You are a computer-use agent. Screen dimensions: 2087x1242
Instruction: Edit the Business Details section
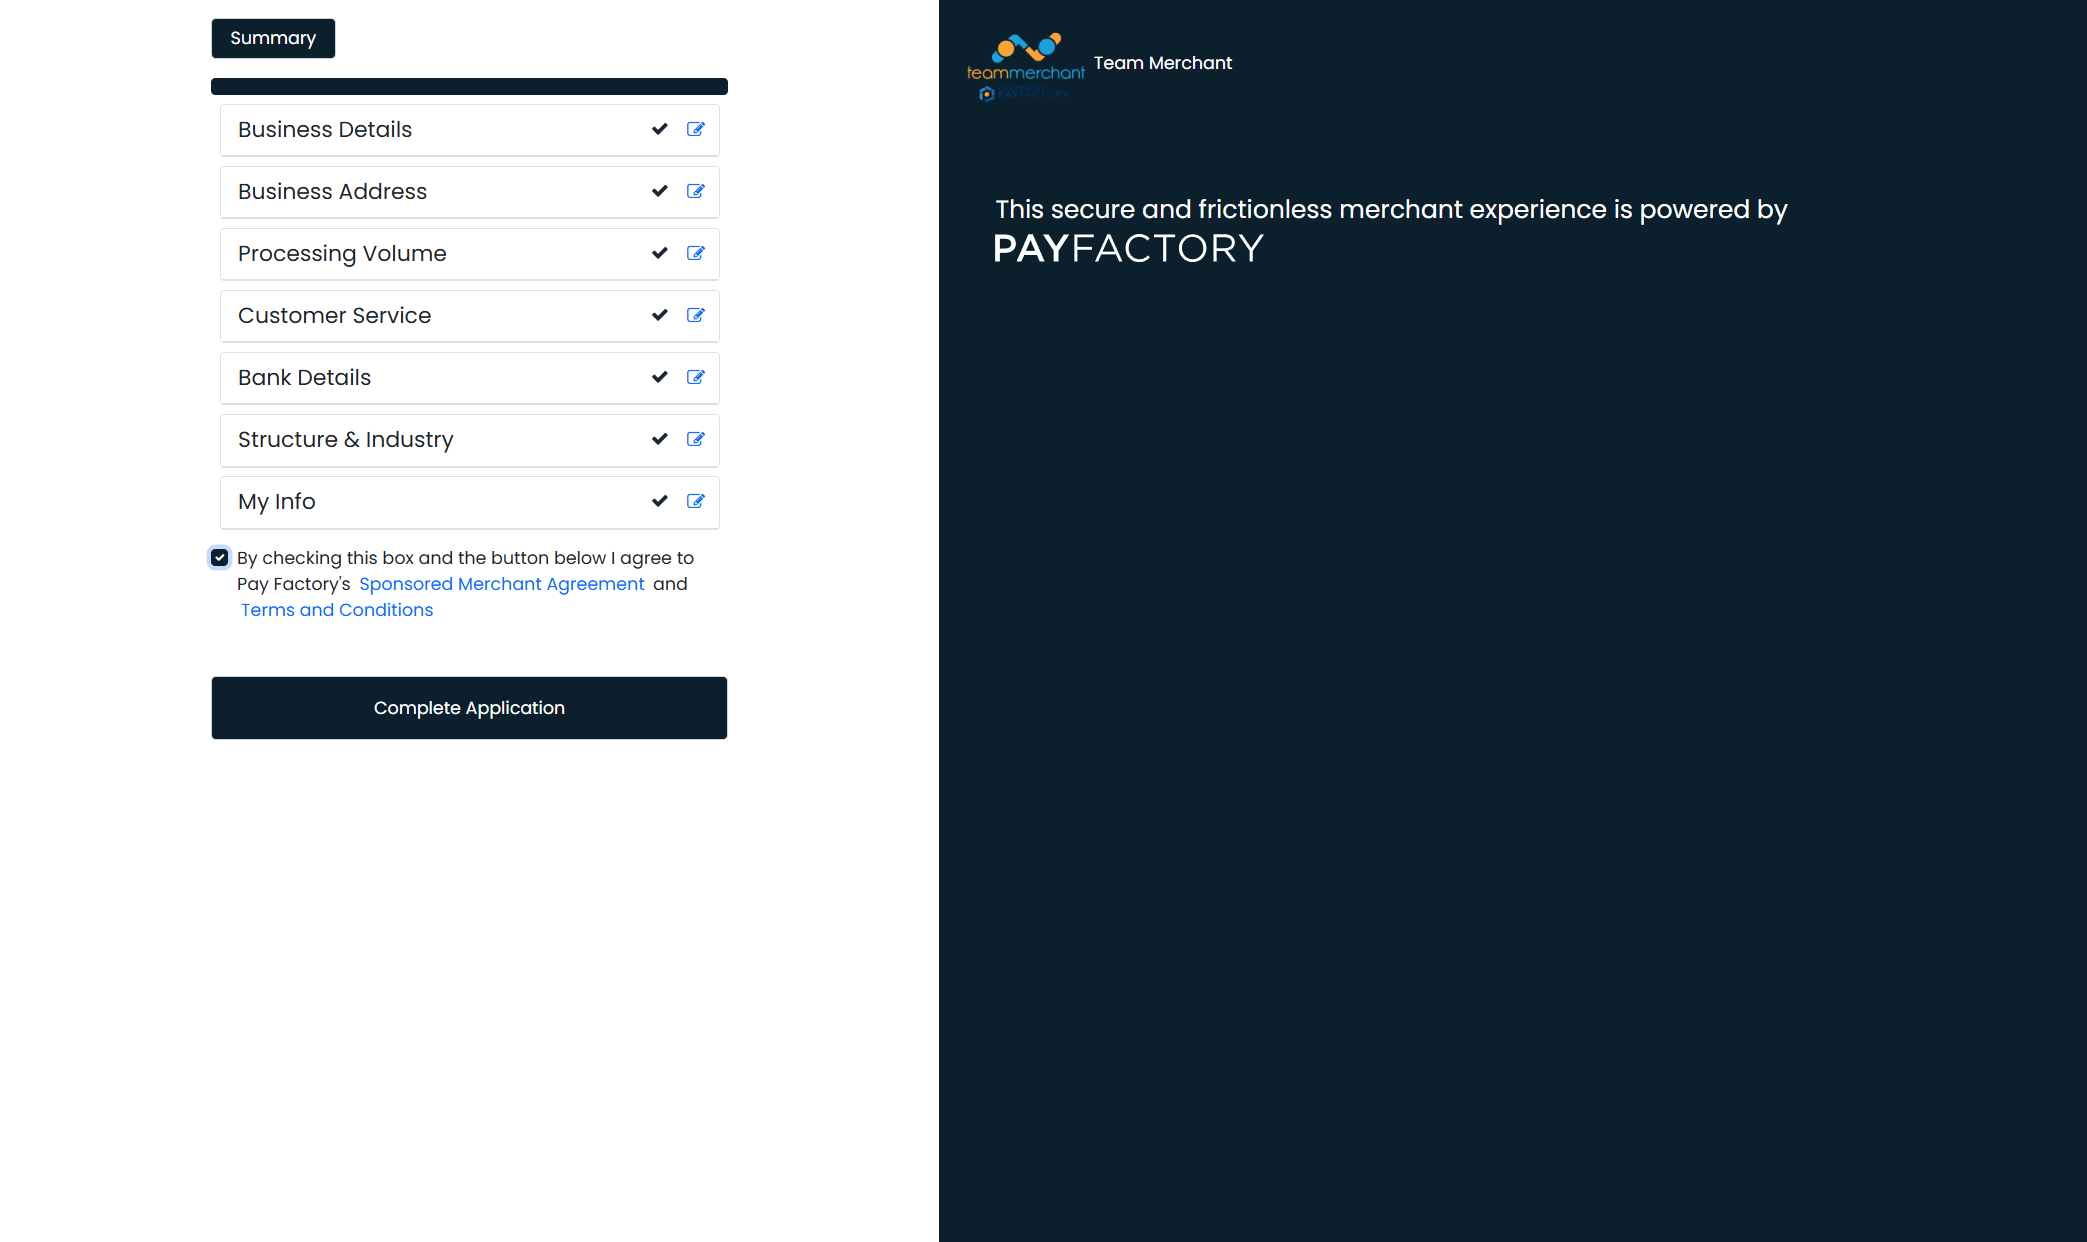point(696,129)
